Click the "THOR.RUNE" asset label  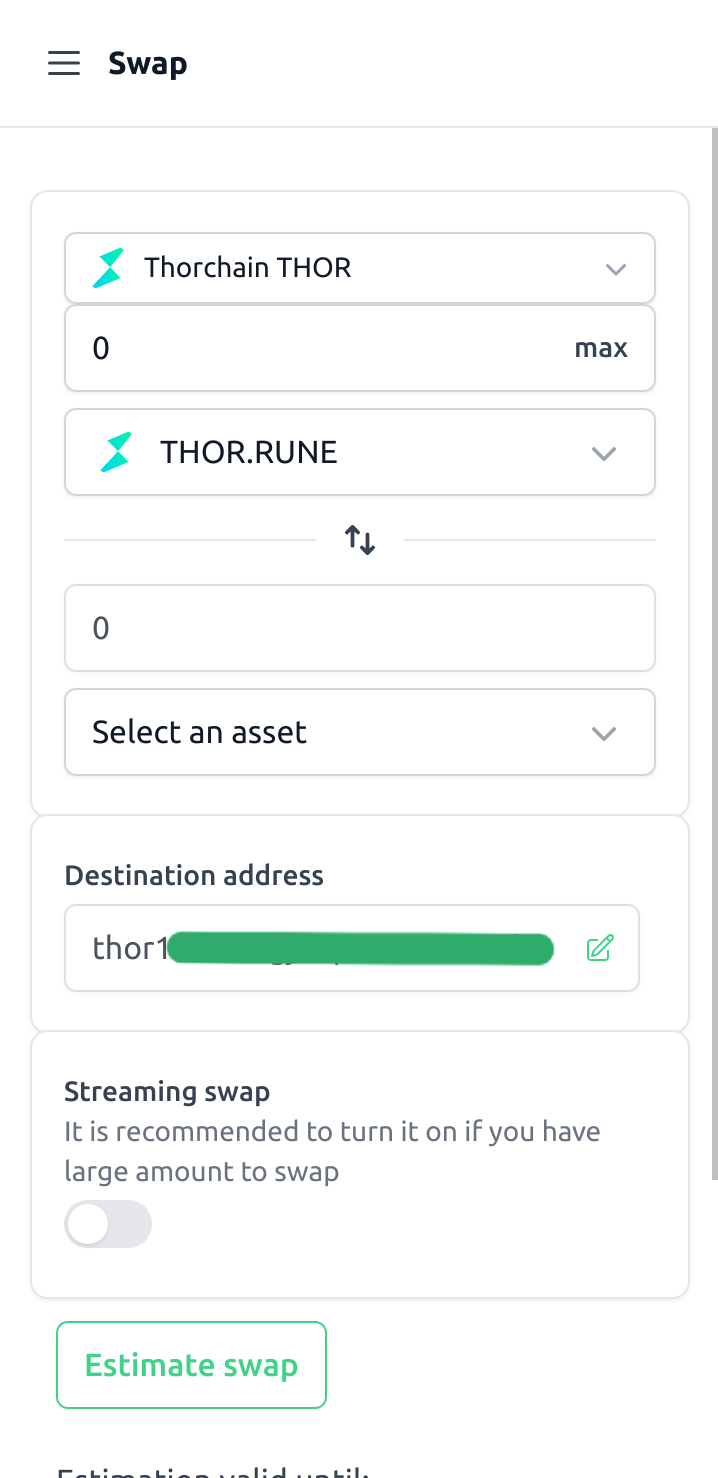(249, 452)
